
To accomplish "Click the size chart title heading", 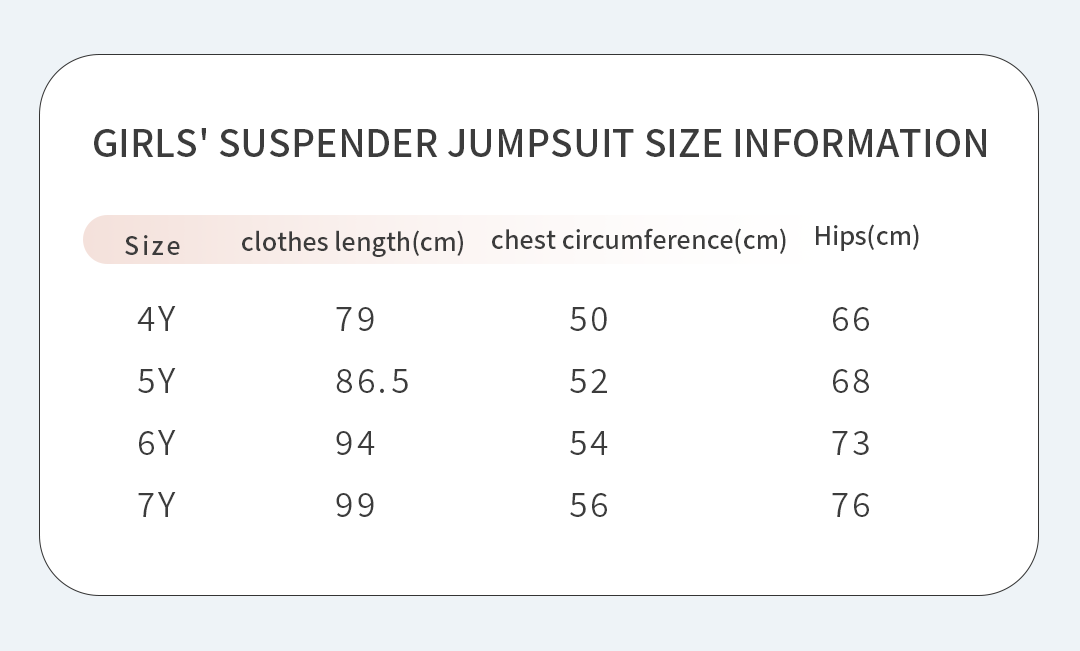I will (x=540, y=143).
